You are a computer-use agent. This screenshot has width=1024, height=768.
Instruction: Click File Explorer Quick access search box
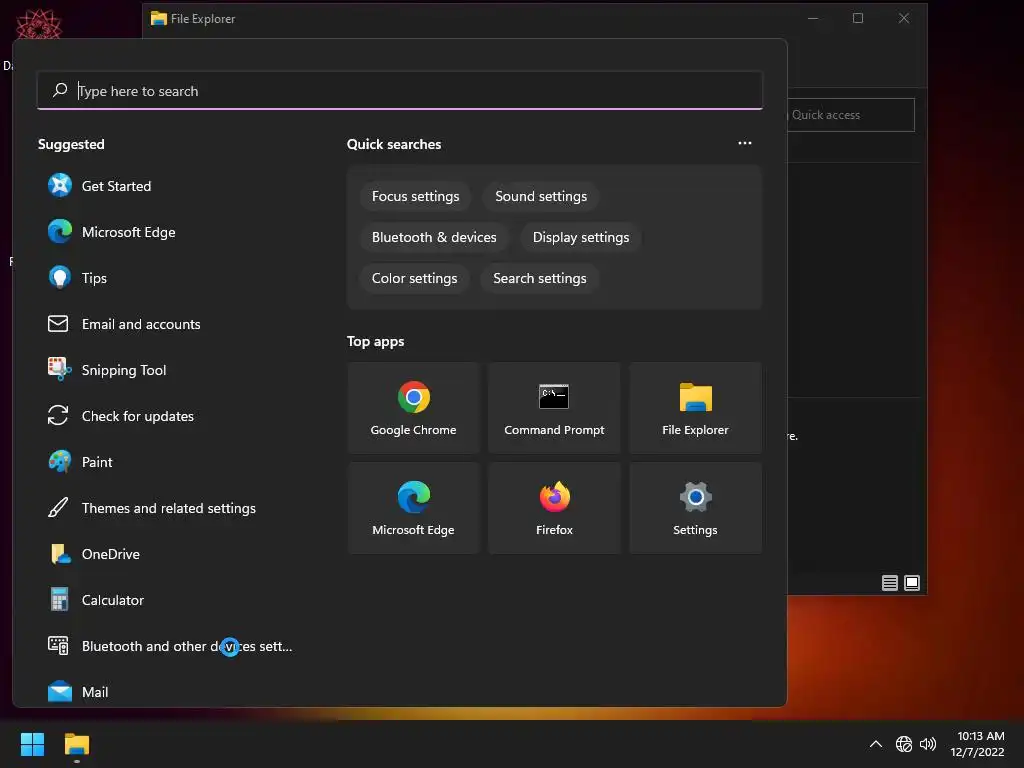click(850, 115)
